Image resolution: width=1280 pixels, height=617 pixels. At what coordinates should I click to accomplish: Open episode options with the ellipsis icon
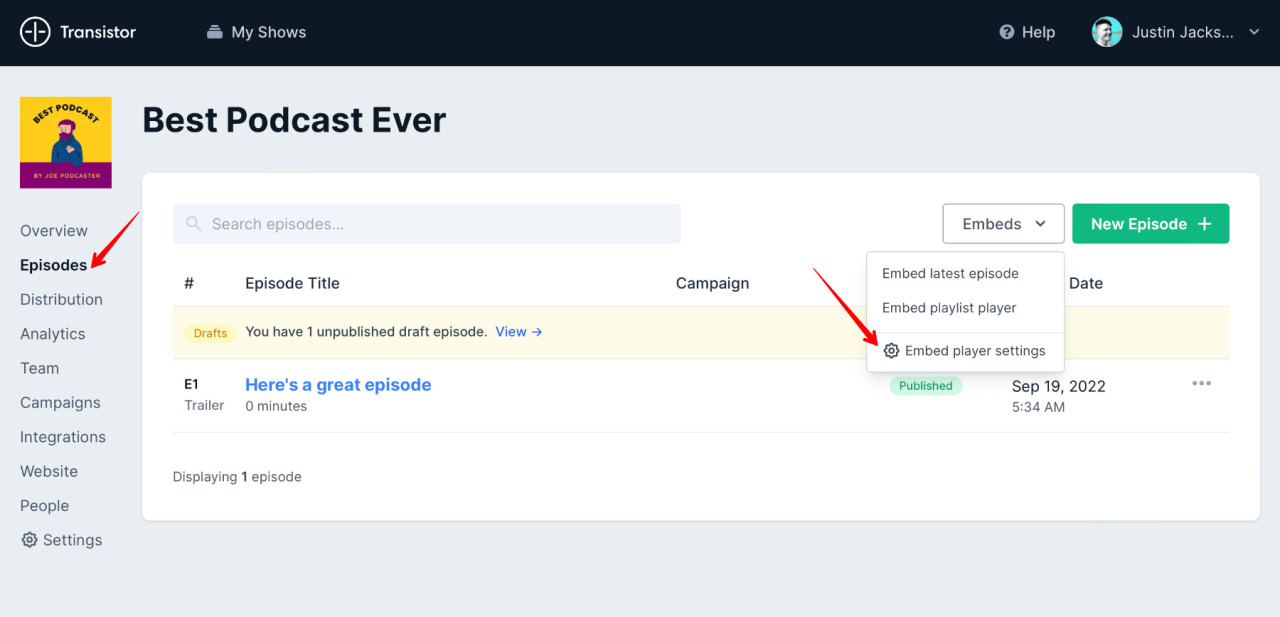(x=1201, y=383)
